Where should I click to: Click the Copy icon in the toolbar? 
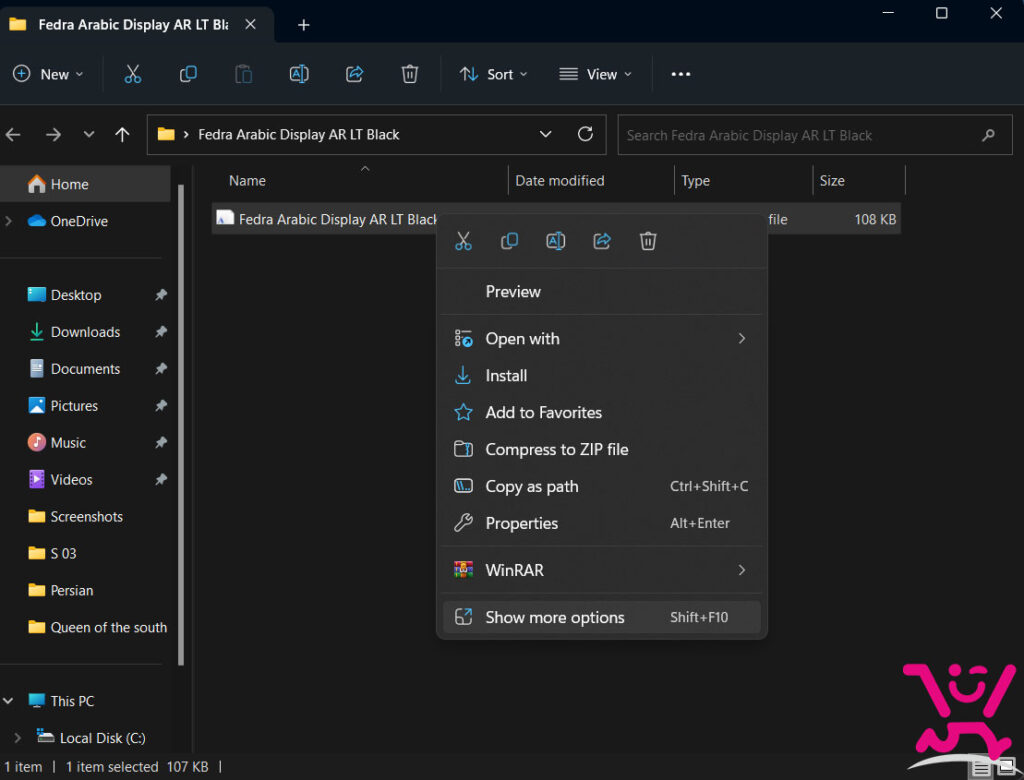point(188,74)
